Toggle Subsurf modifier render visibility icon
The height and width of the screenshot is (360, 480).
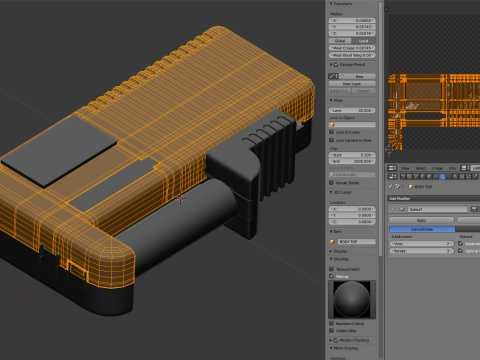(x=474, y=209)
